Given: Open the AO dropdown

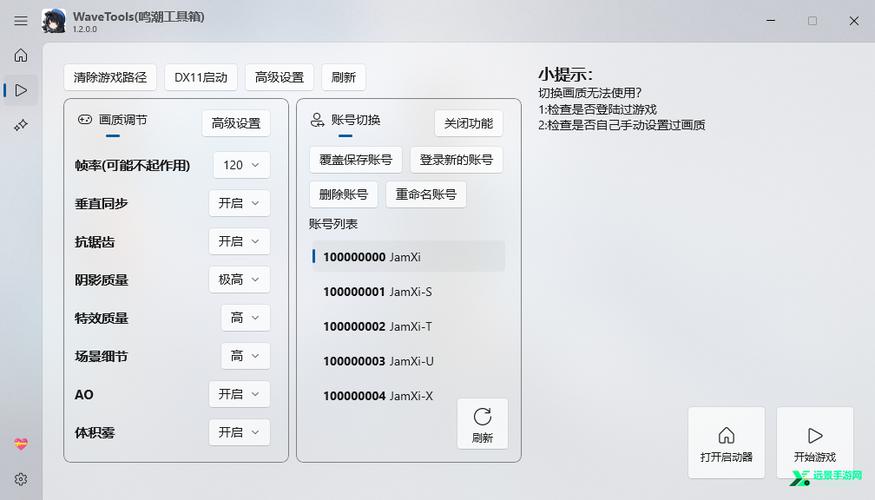Looking at the screenshot, I should click(239, 394).
